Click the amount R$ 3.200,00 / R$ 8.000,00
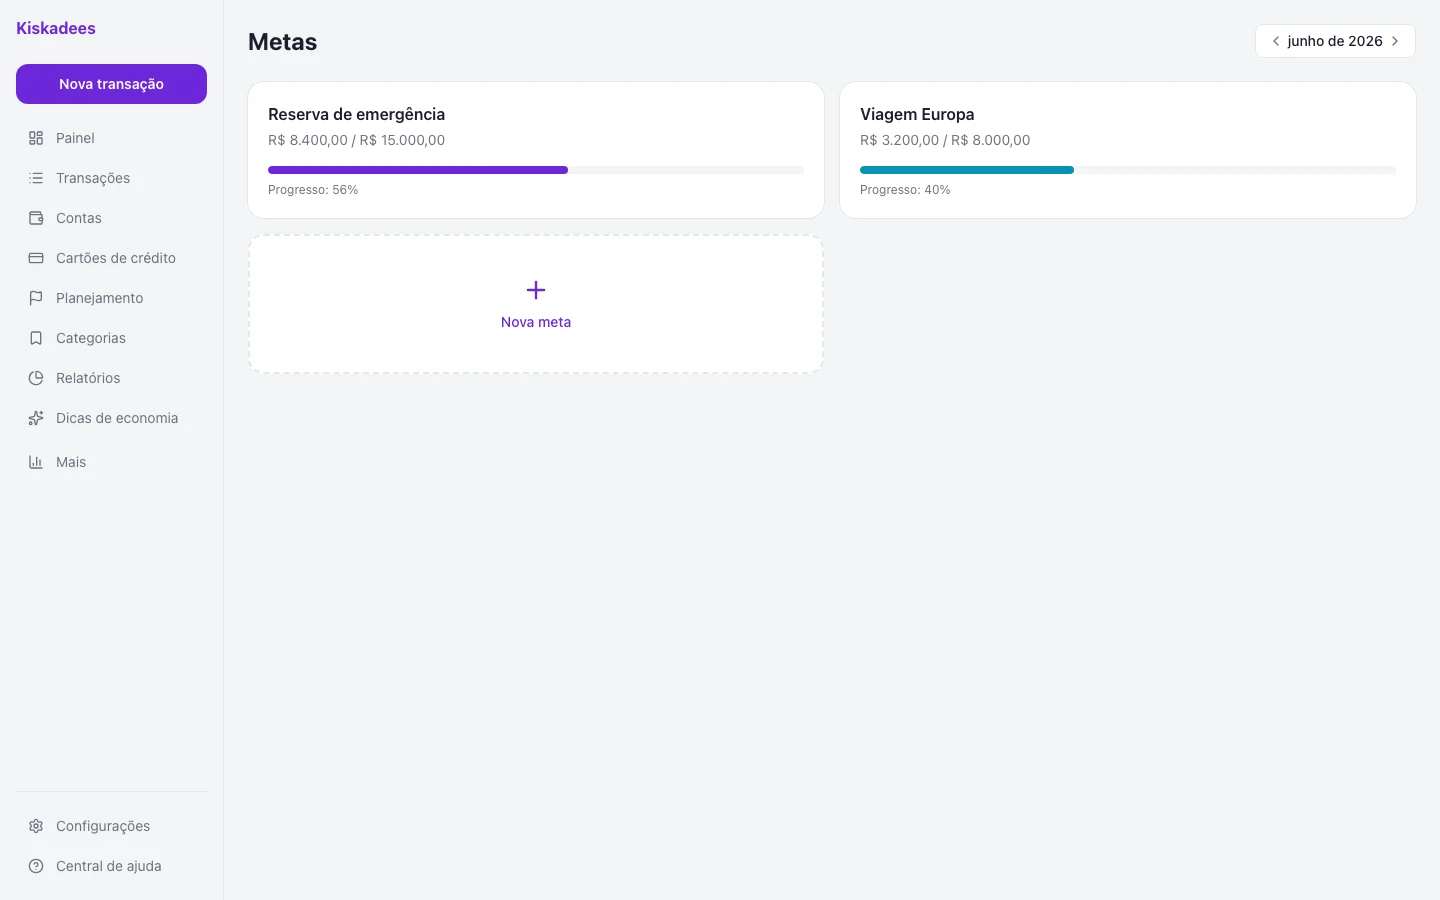The image size is (1440, 900). pos(945,140)
